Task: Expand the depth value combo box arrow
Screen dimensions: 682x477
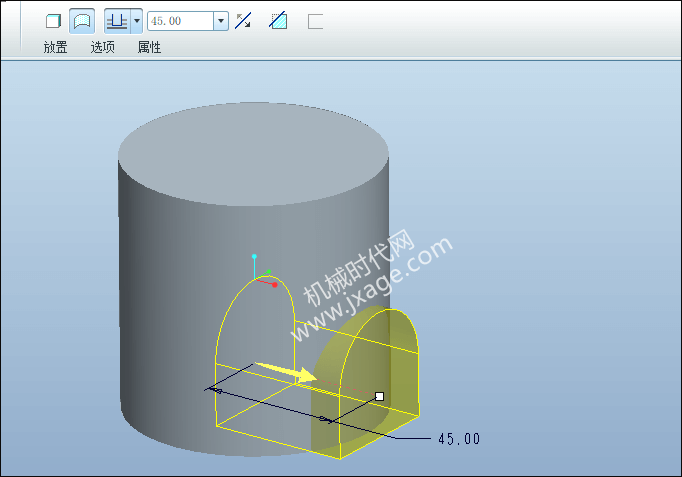Action: [x=221, y=21]
